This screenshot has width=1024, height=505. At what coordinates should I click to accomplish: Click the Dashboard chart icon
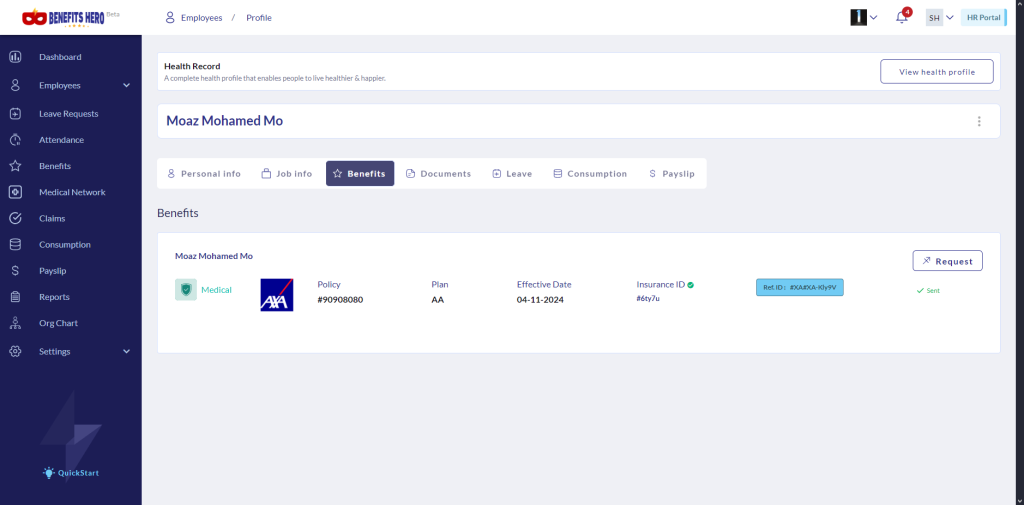pos(16,57)
